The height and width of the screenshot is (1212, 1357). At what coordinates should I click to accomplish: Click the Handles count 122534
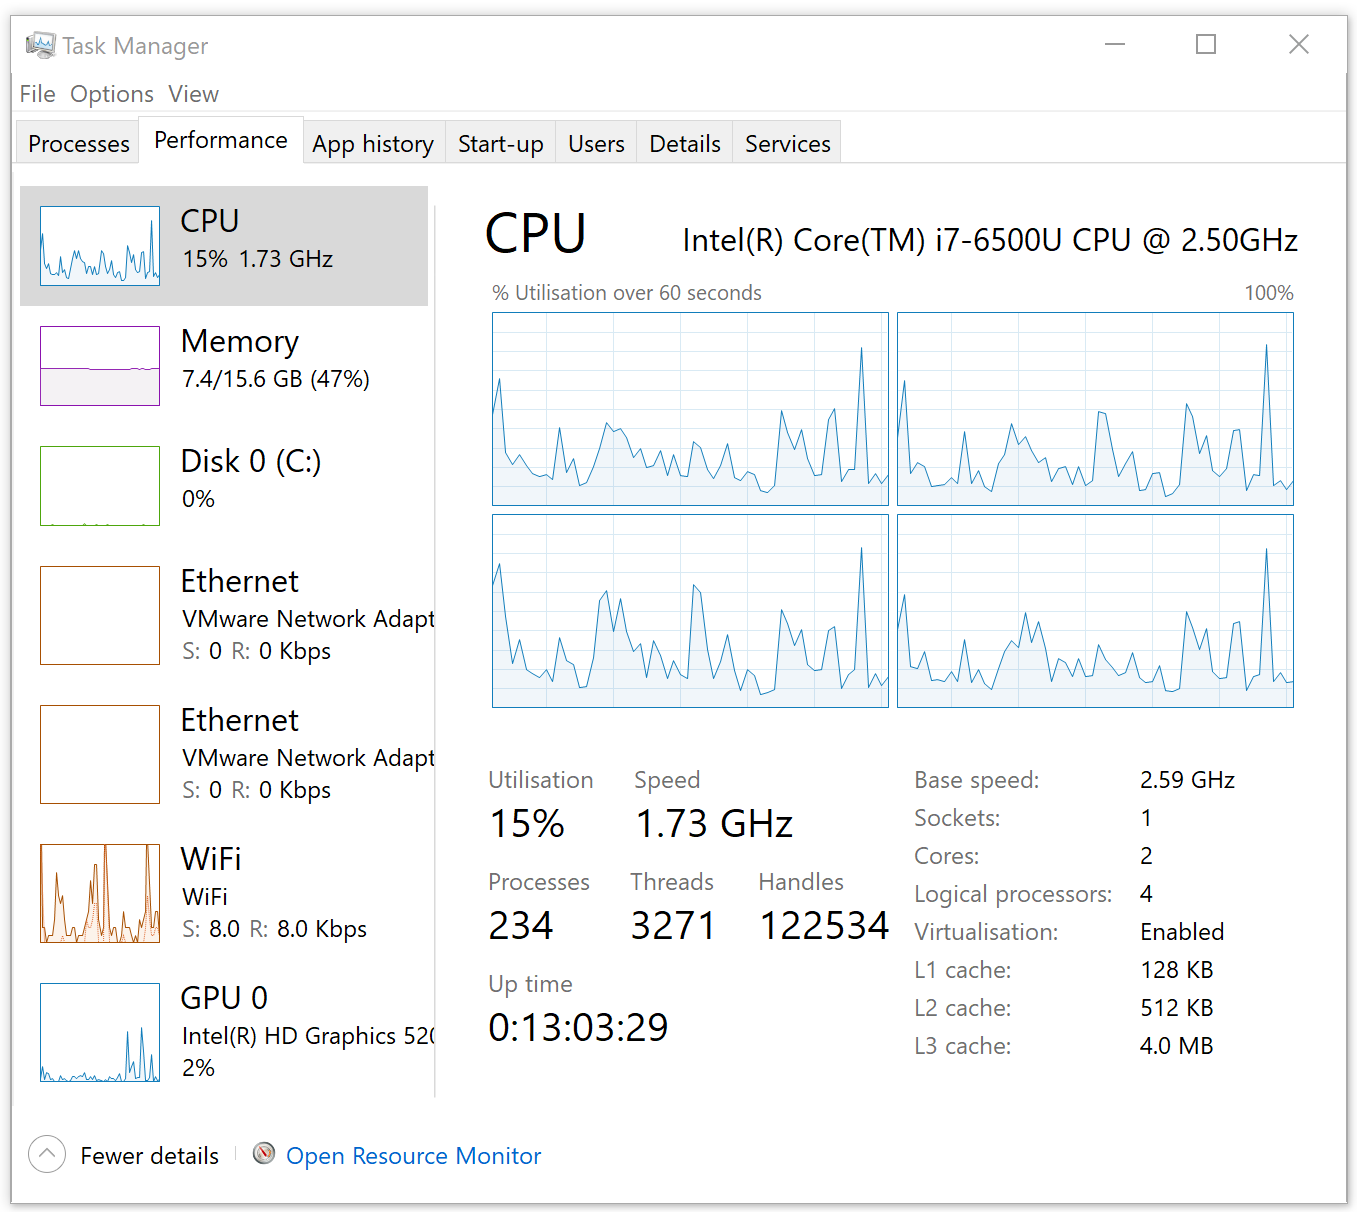point(824,925)
